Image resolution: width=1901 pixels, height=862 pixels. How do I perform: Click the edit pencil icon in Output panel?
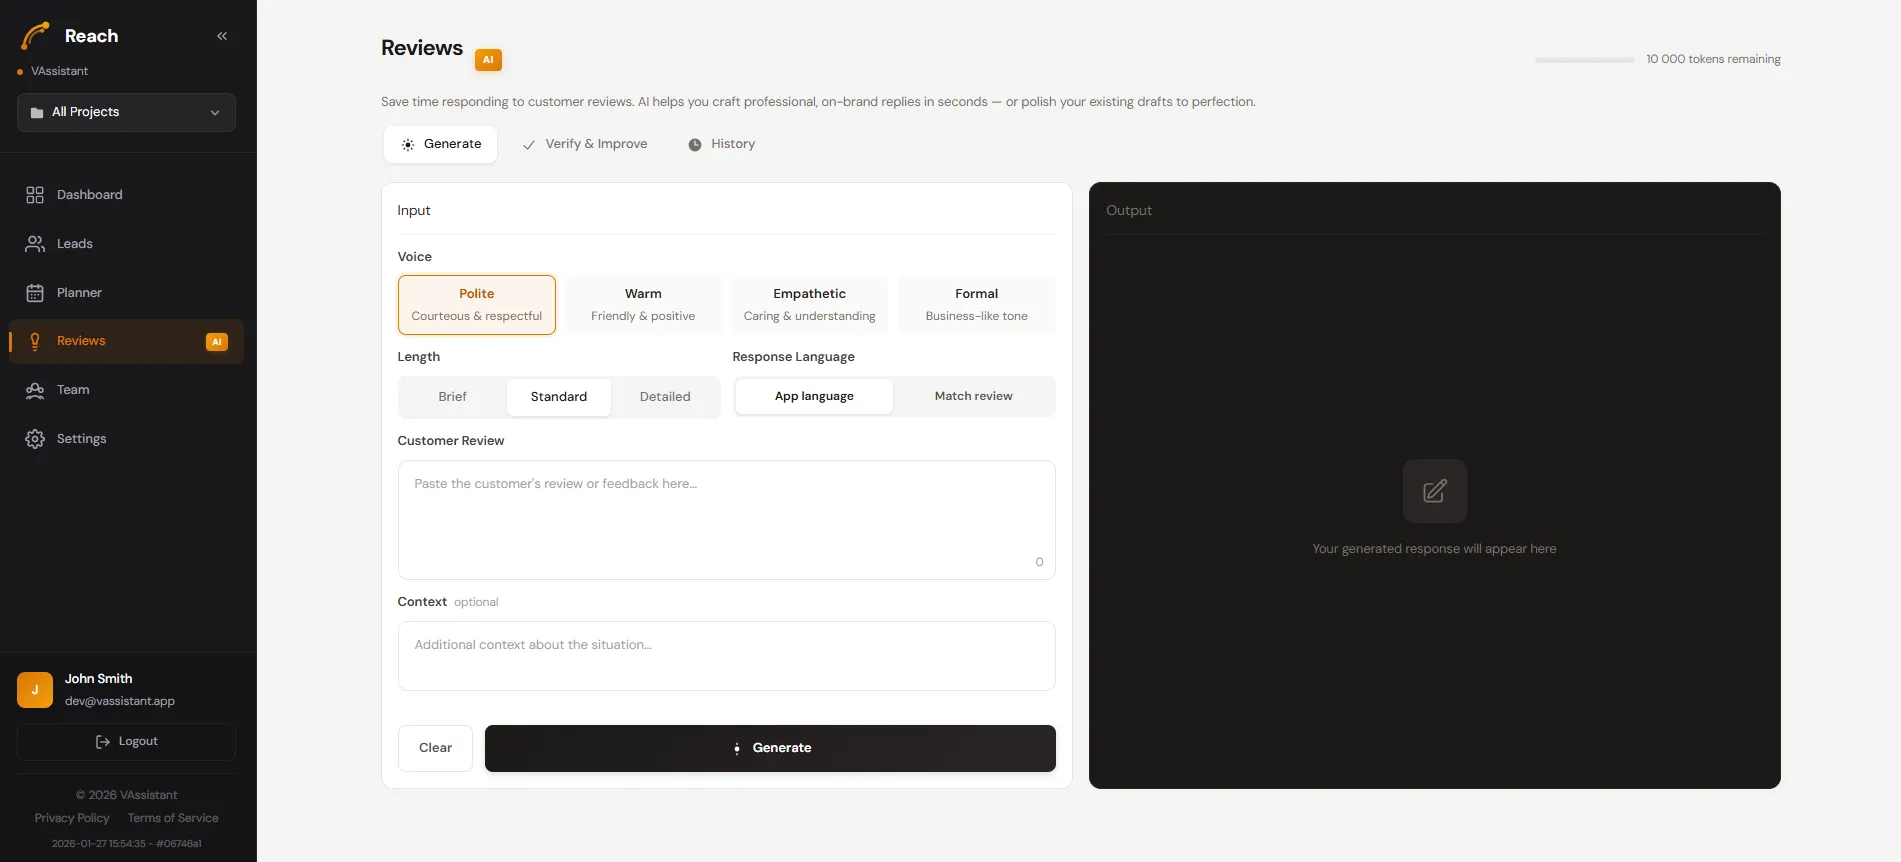(x=1435, y=491)
